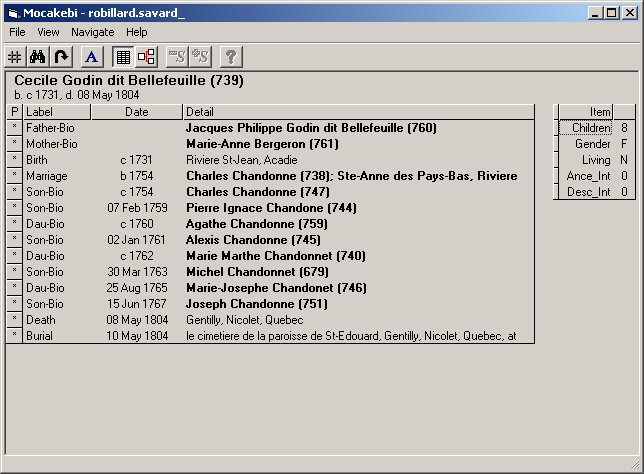Toggle the asterisk mark on the c 1760 row
The height and width of the screenshot is (474, 644).
click(14, 224)
